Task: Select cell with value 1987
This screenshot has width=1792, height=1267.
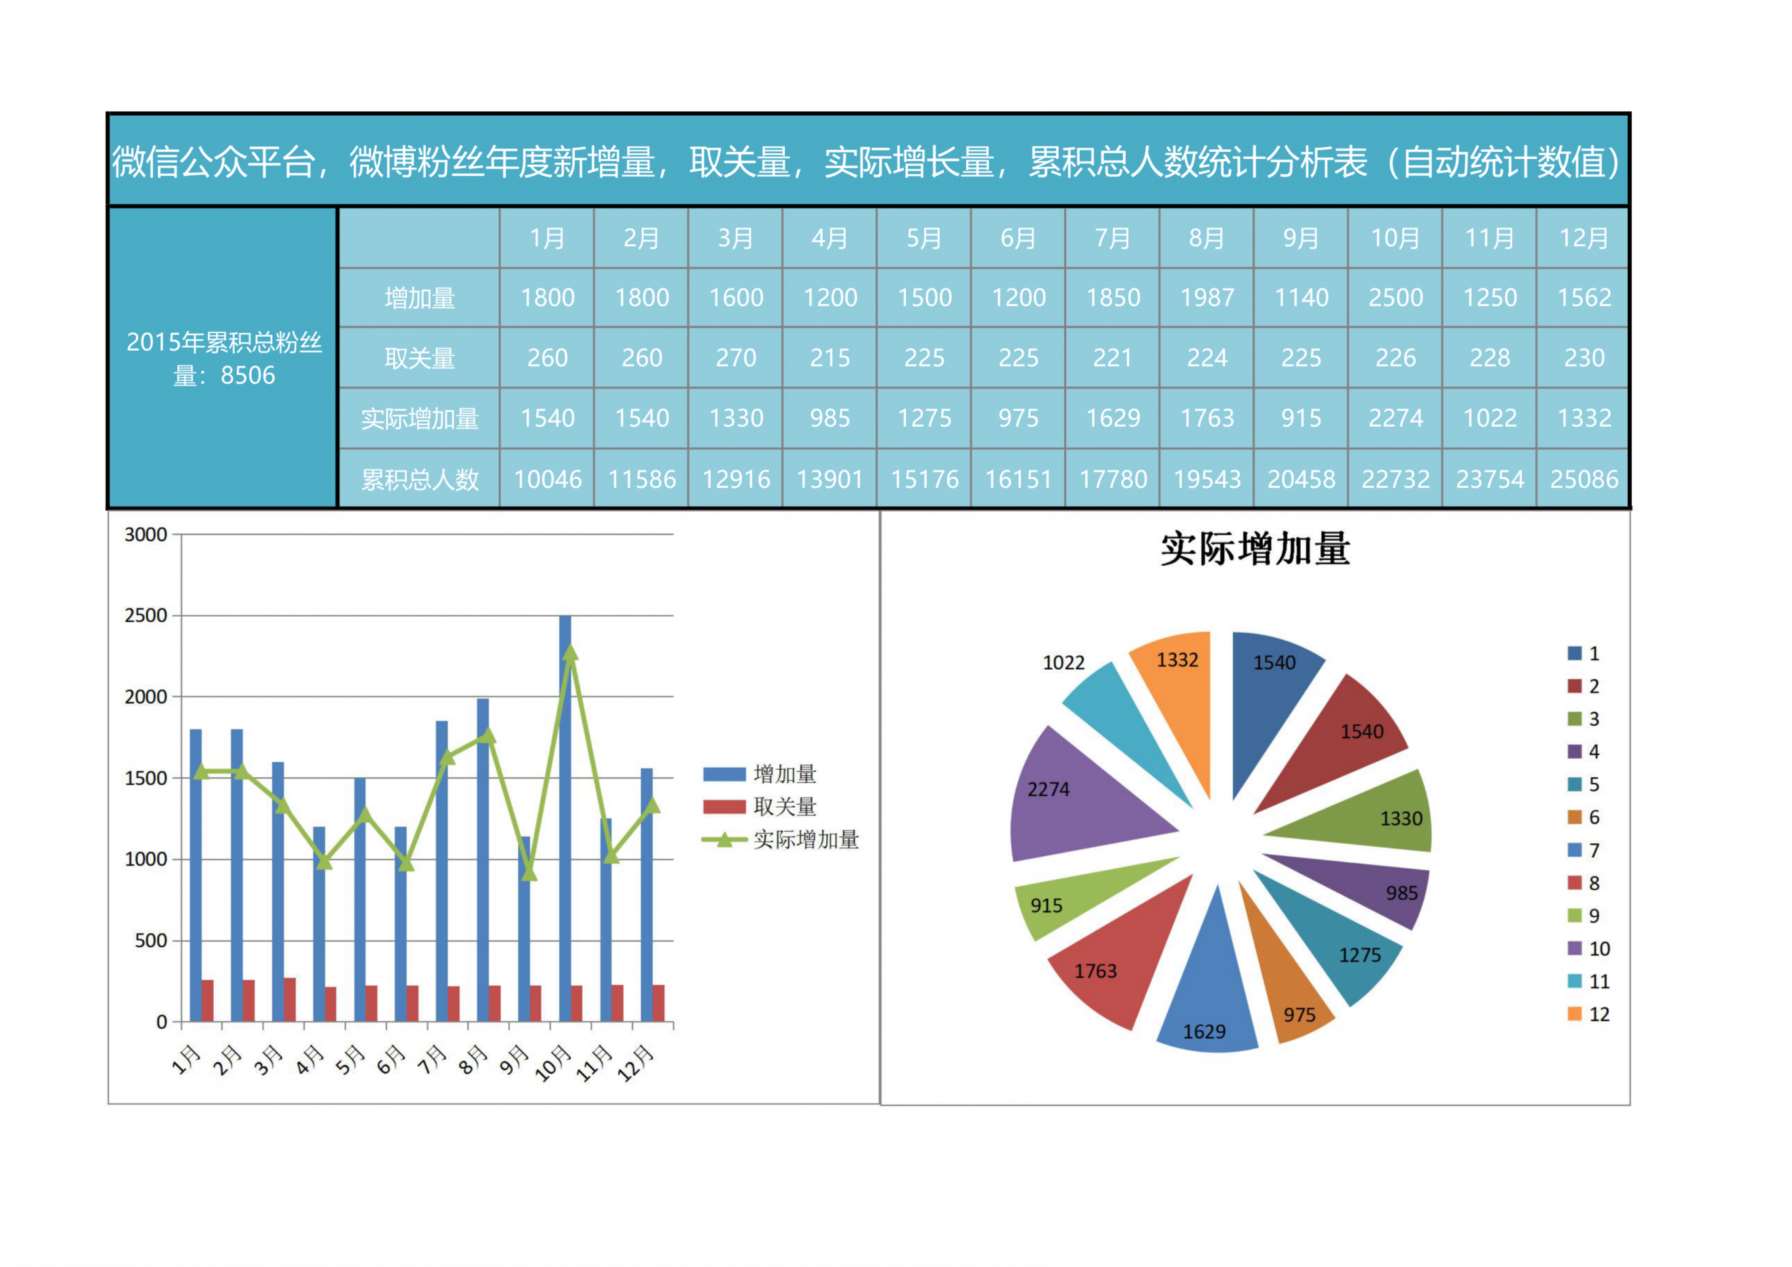Action: [1207, 298]
